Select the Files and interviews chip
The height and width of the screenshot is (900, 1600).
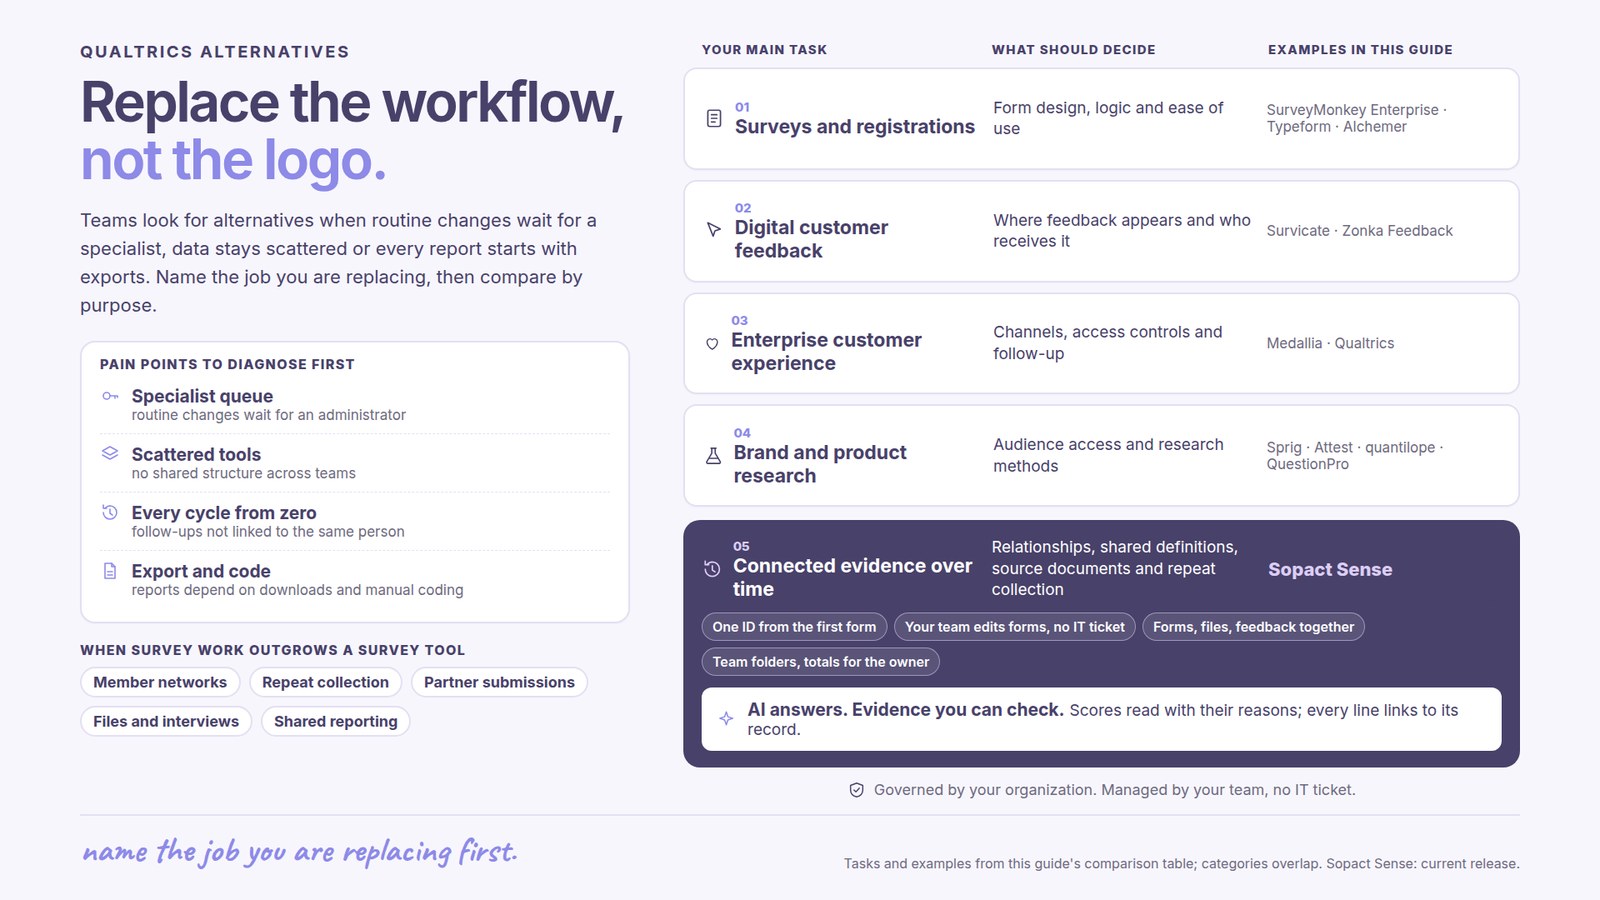[166, 721]
